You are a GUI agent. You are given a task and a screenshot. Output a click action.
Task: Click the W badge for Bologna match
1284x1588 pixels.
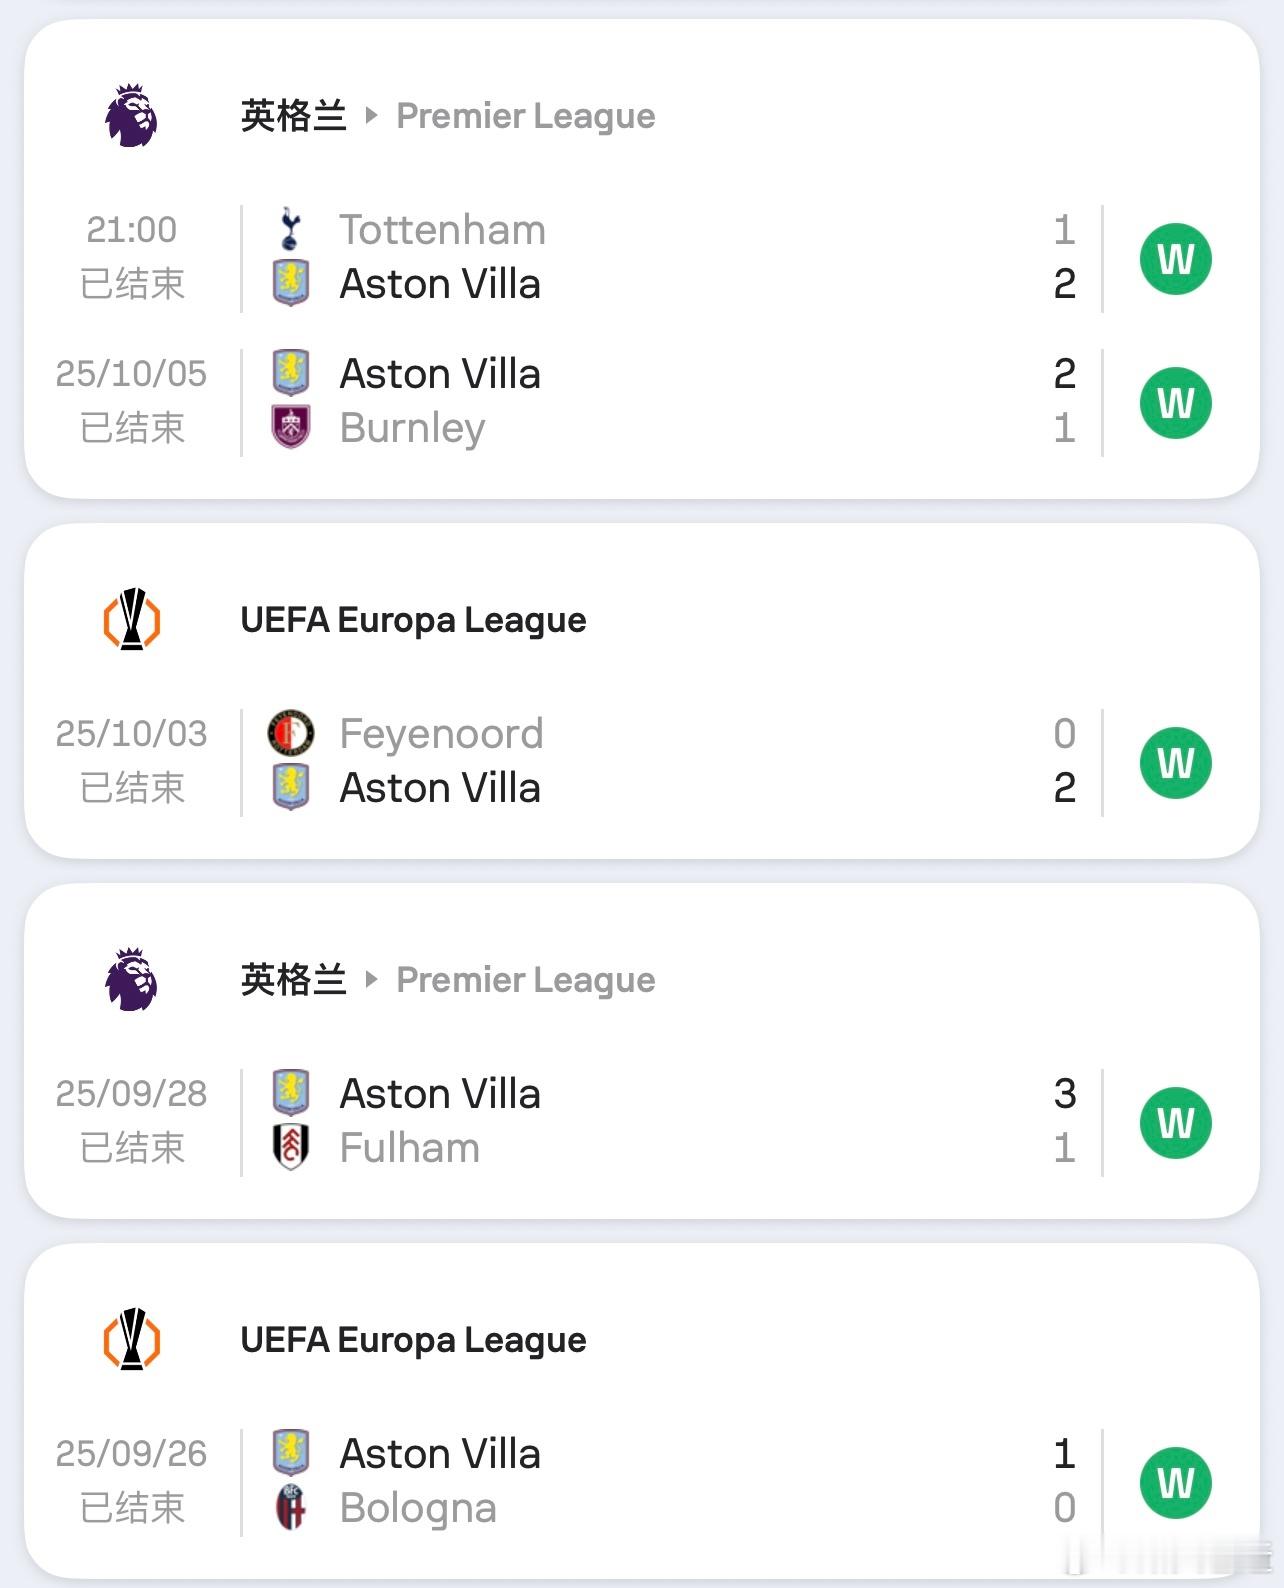(x=1175, y=1483)
